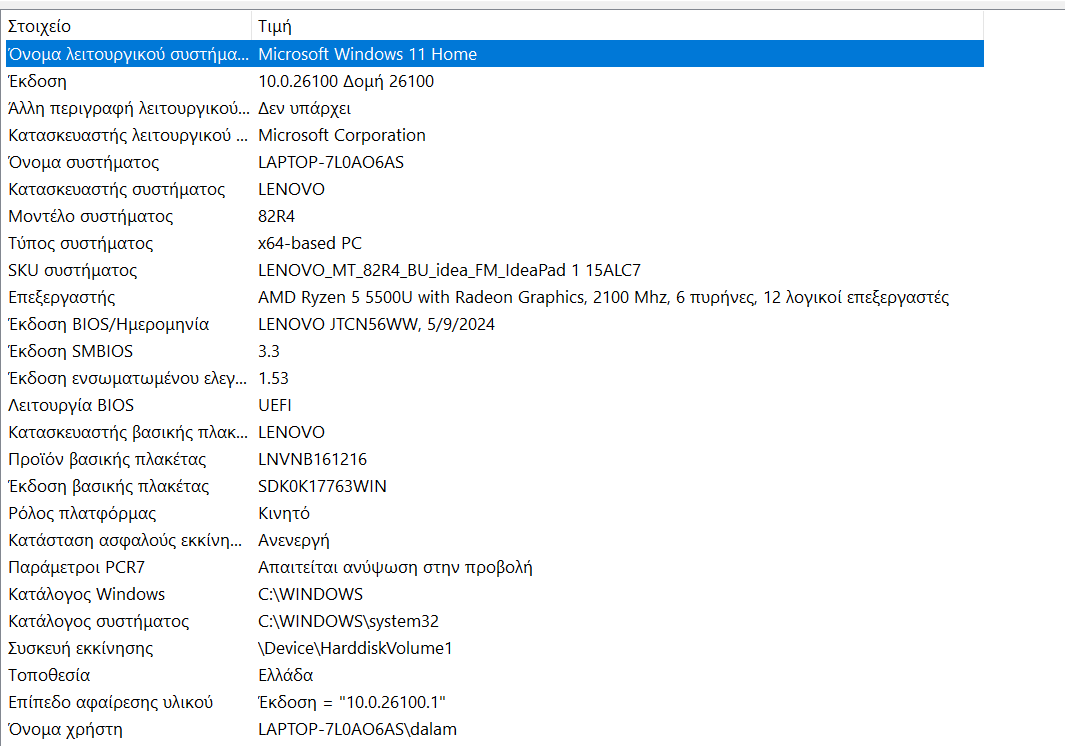Click the Στοιχείο column header
1065x746 pixels.
coord(128,26)
